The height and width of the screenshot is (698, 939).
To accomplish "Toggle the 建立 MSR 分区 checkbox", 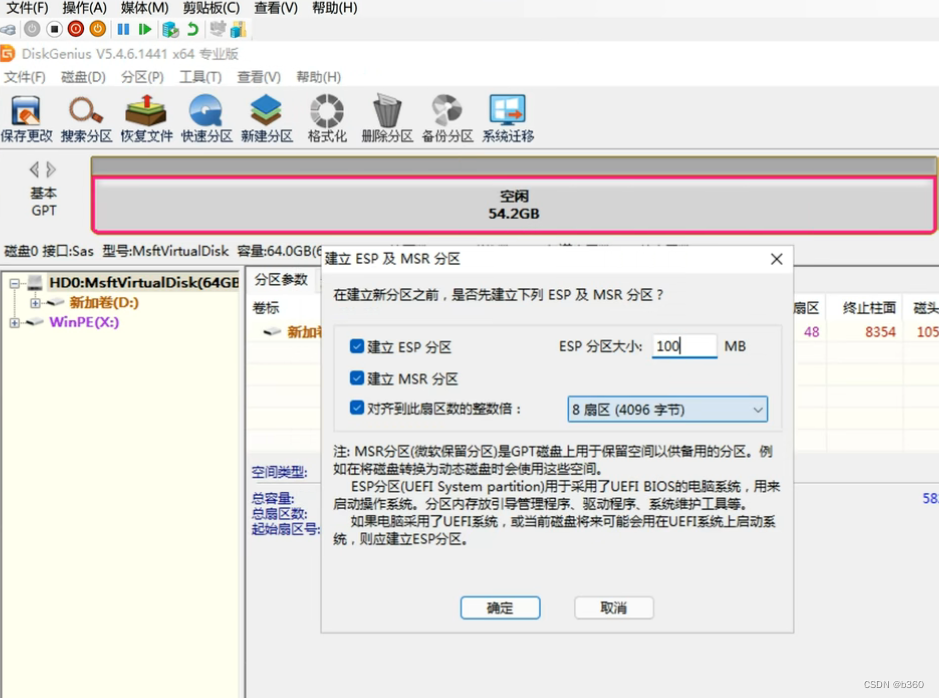I will (357, 378).
